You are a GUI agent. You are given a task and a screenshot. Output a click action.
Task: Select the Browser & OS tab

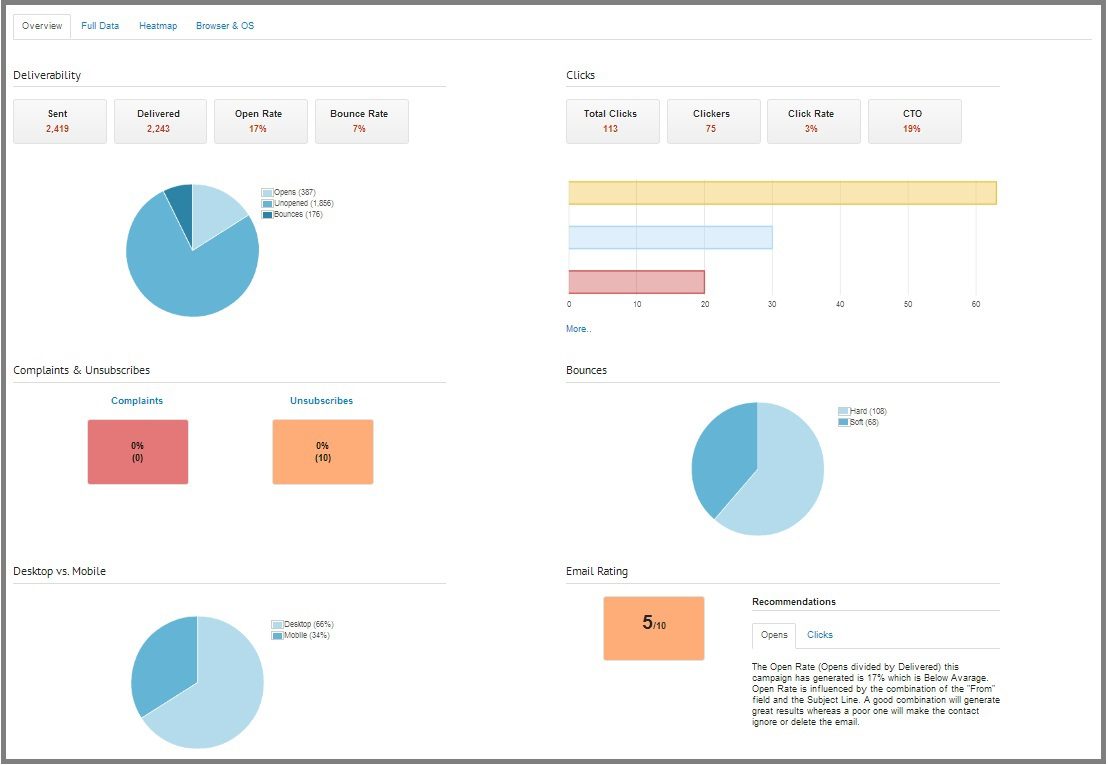[x=224, y=25]
